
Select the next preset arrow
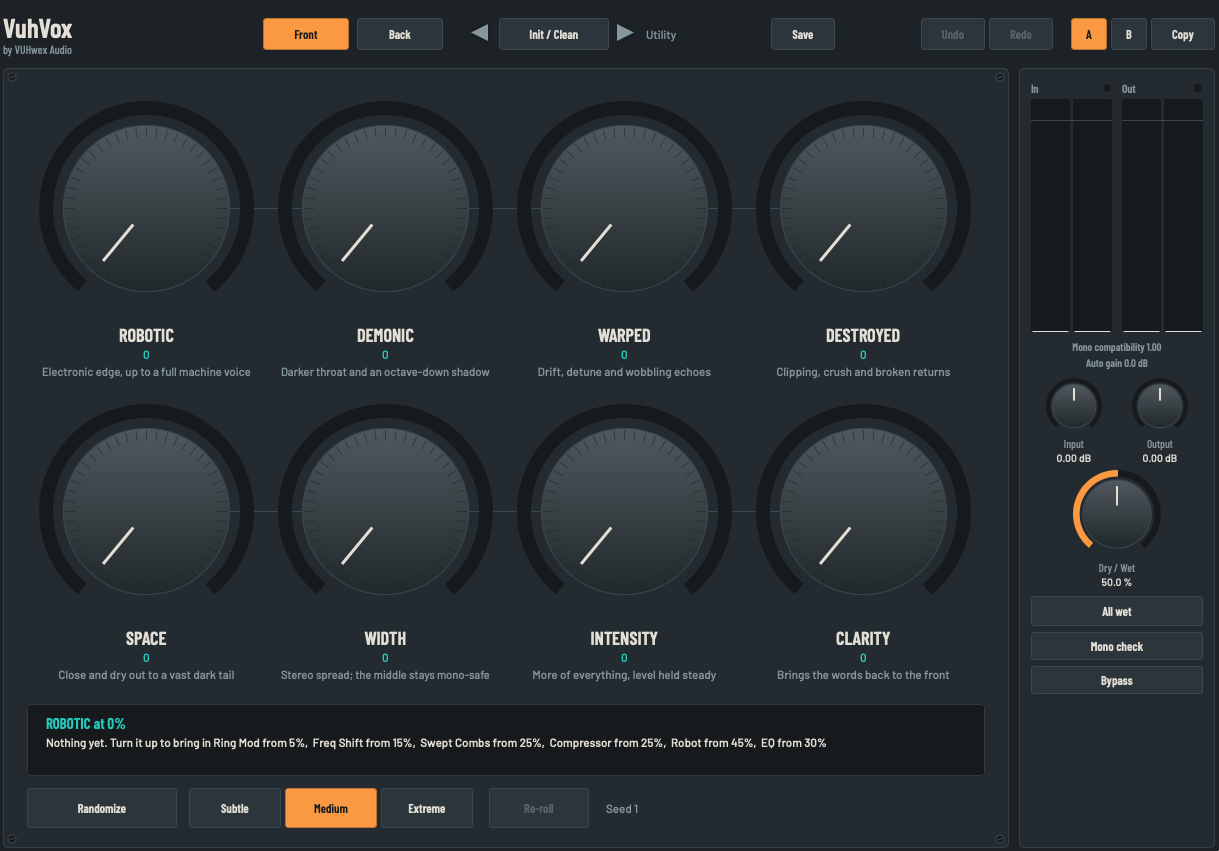[625, 34]
